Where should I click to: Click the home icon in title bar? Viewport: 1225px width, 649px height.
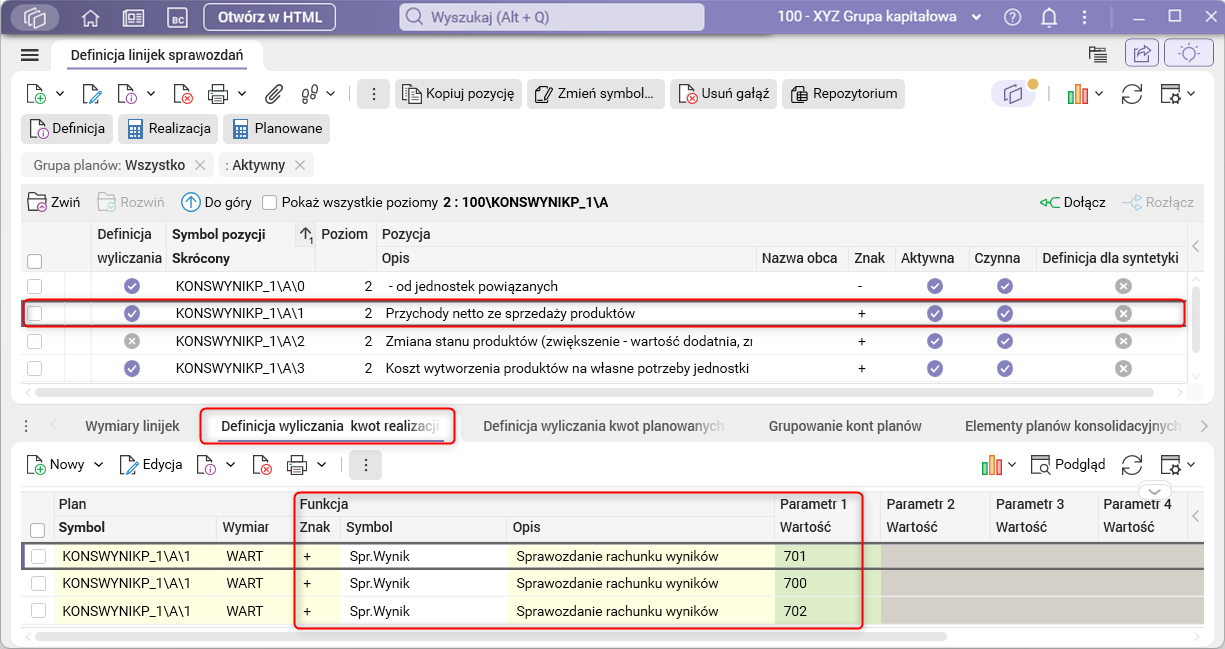tap(91, 17)
